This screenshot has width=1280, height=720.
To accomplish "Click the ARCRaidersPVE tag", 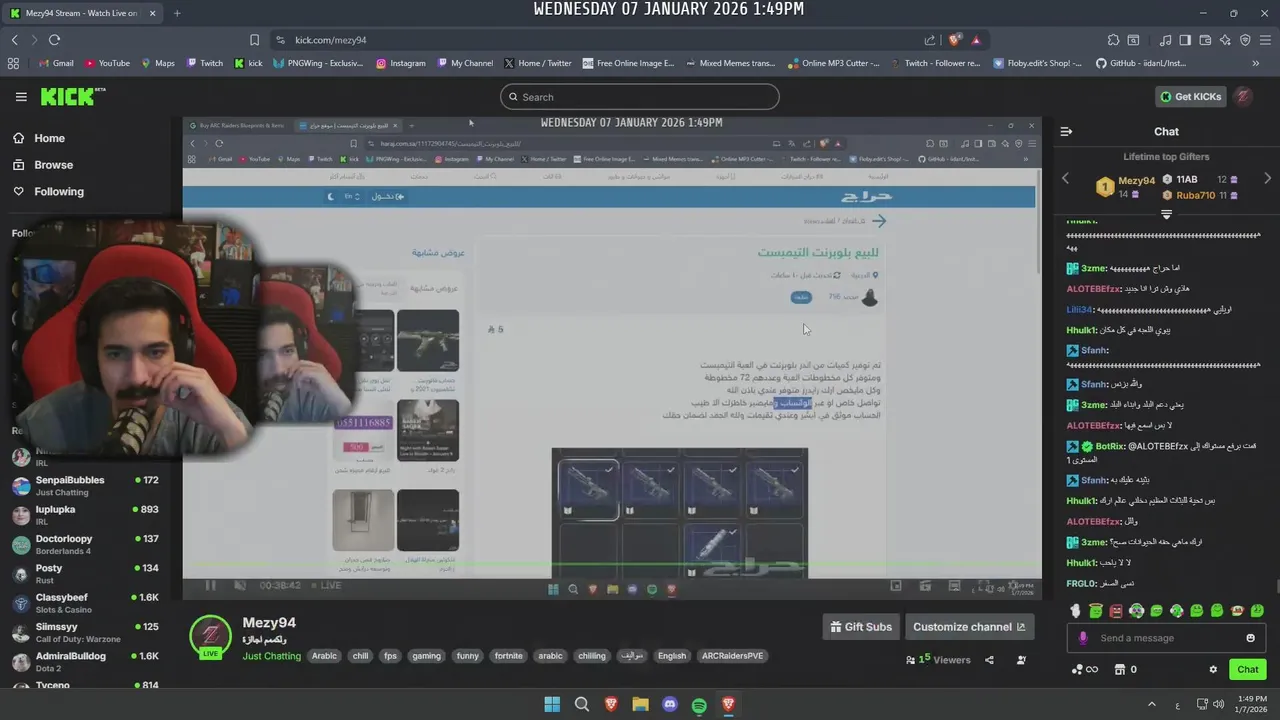I will [x=732, y=656].
